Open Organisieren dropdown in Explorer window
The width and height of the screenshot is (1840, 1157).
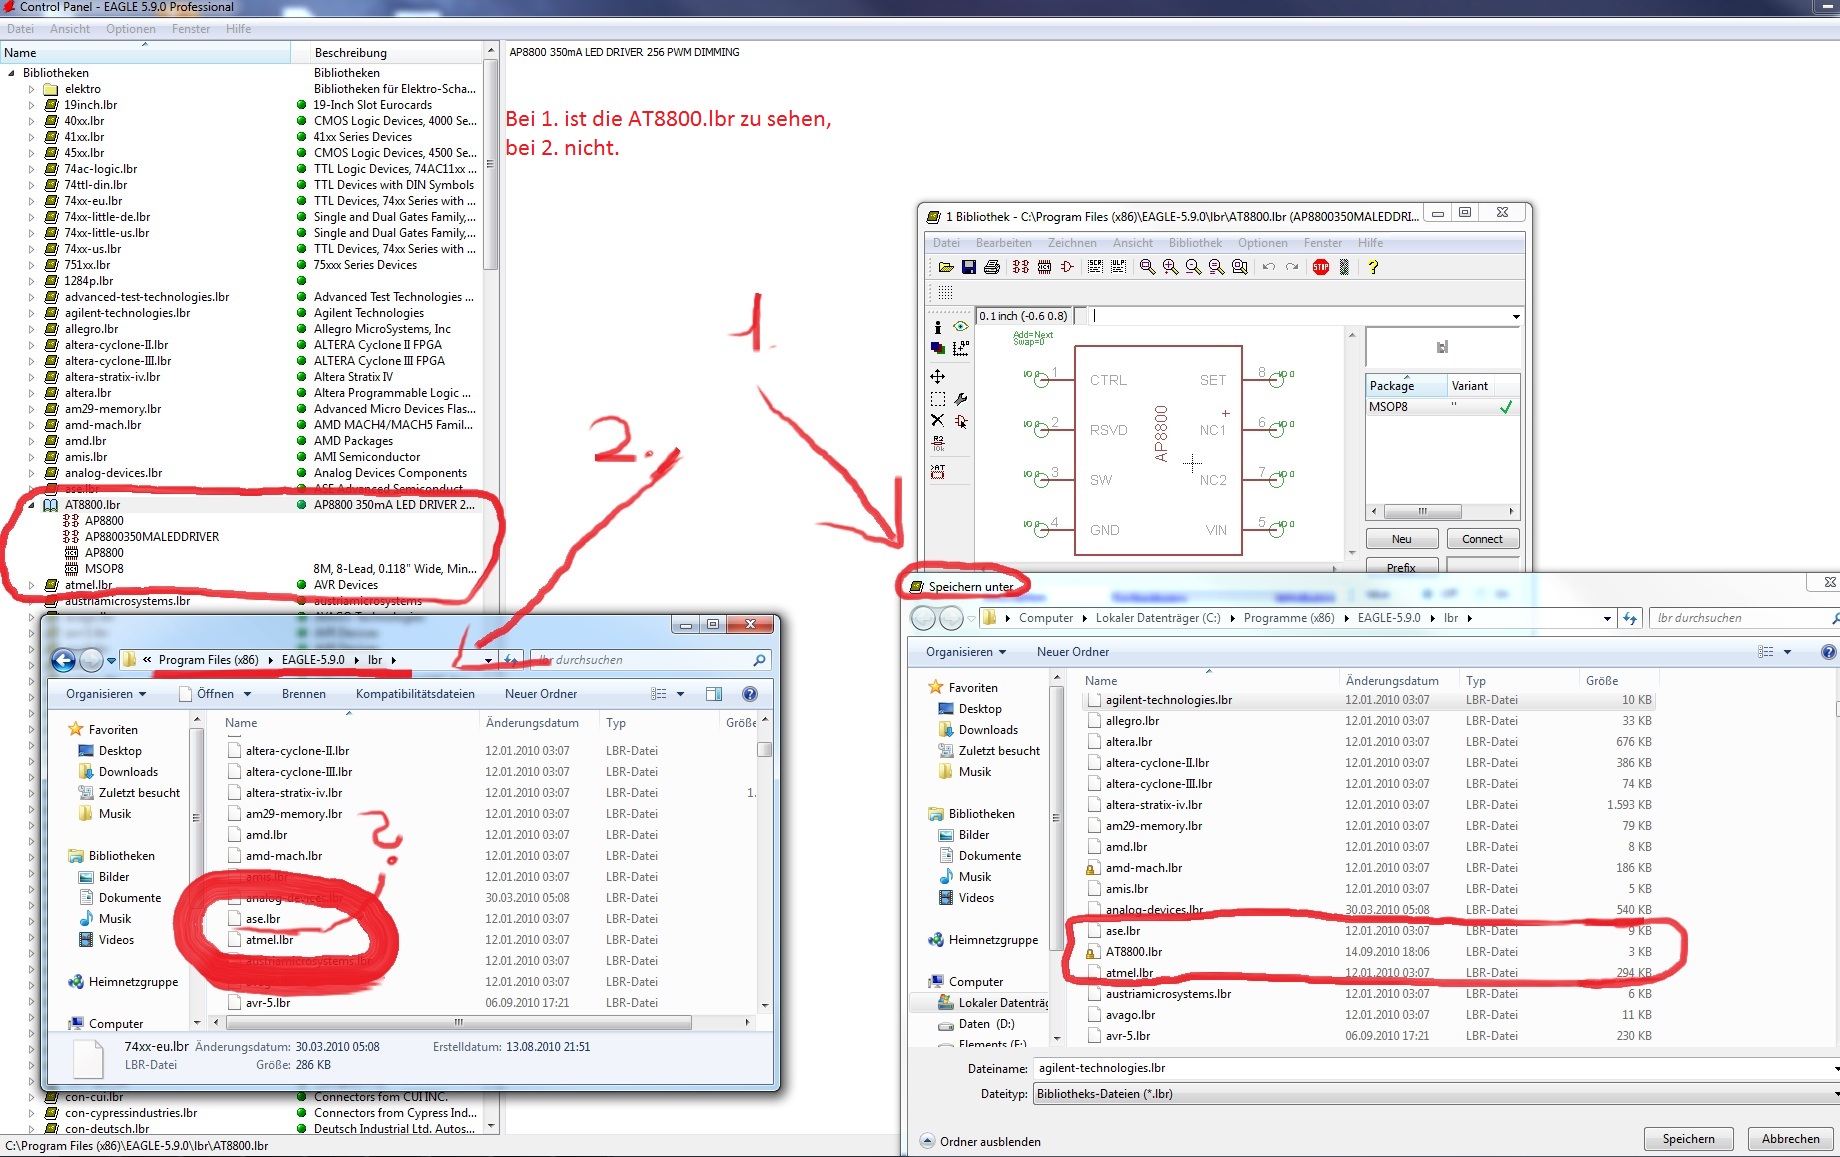106,694
